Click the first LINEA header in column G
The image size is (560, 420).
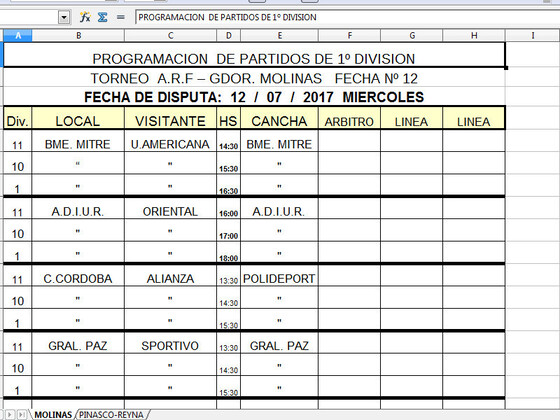tap(412, 118)
